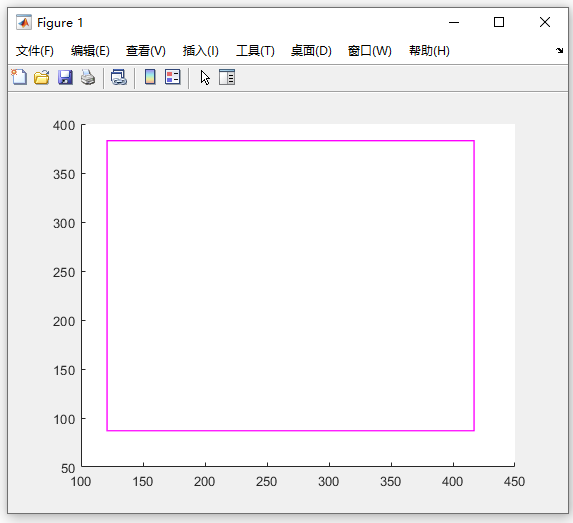Screen dimensions: 573x523
Task: Open the 工具(T) menu
Action: (x=255, y=50)
